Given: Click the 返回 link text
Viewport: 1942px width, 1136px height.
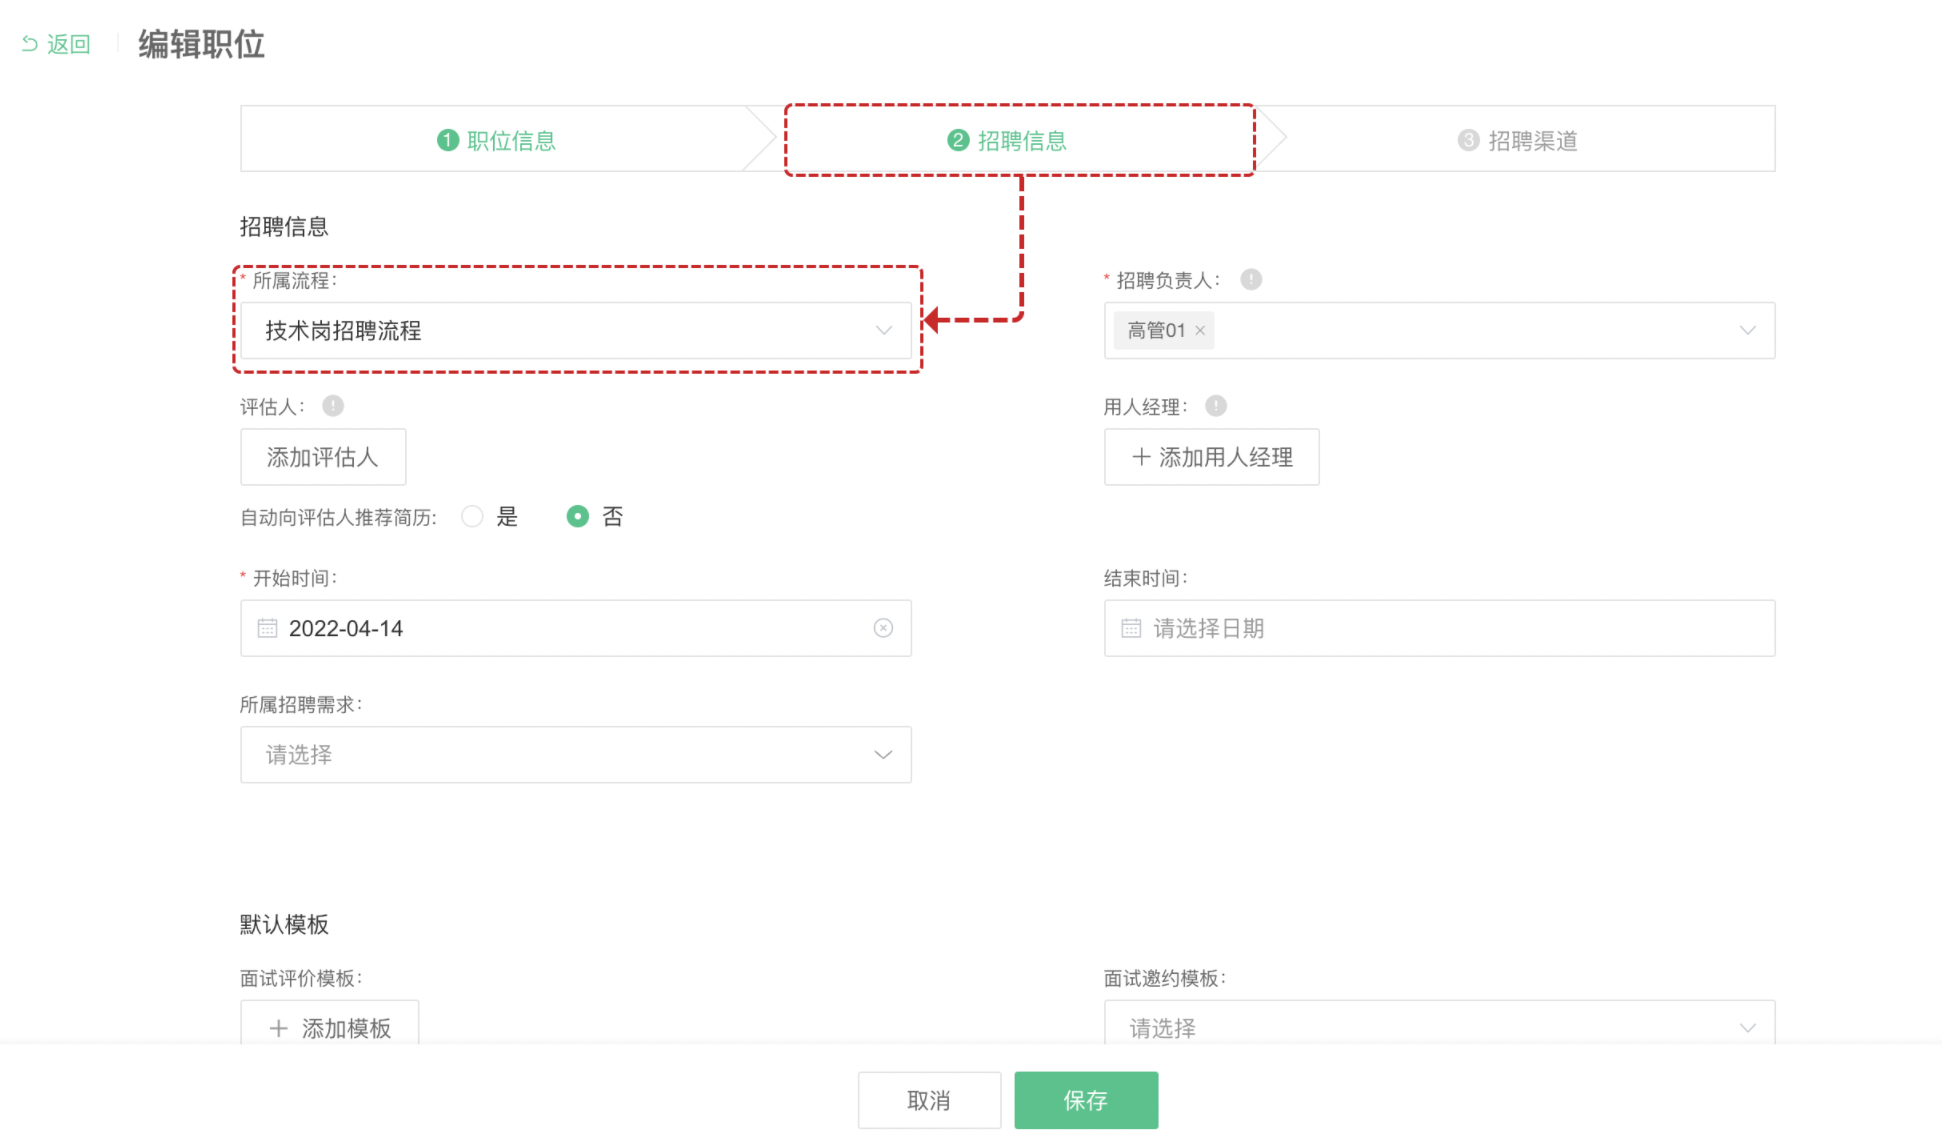Looking at the screenshot, I should click(x=69, y=44).
